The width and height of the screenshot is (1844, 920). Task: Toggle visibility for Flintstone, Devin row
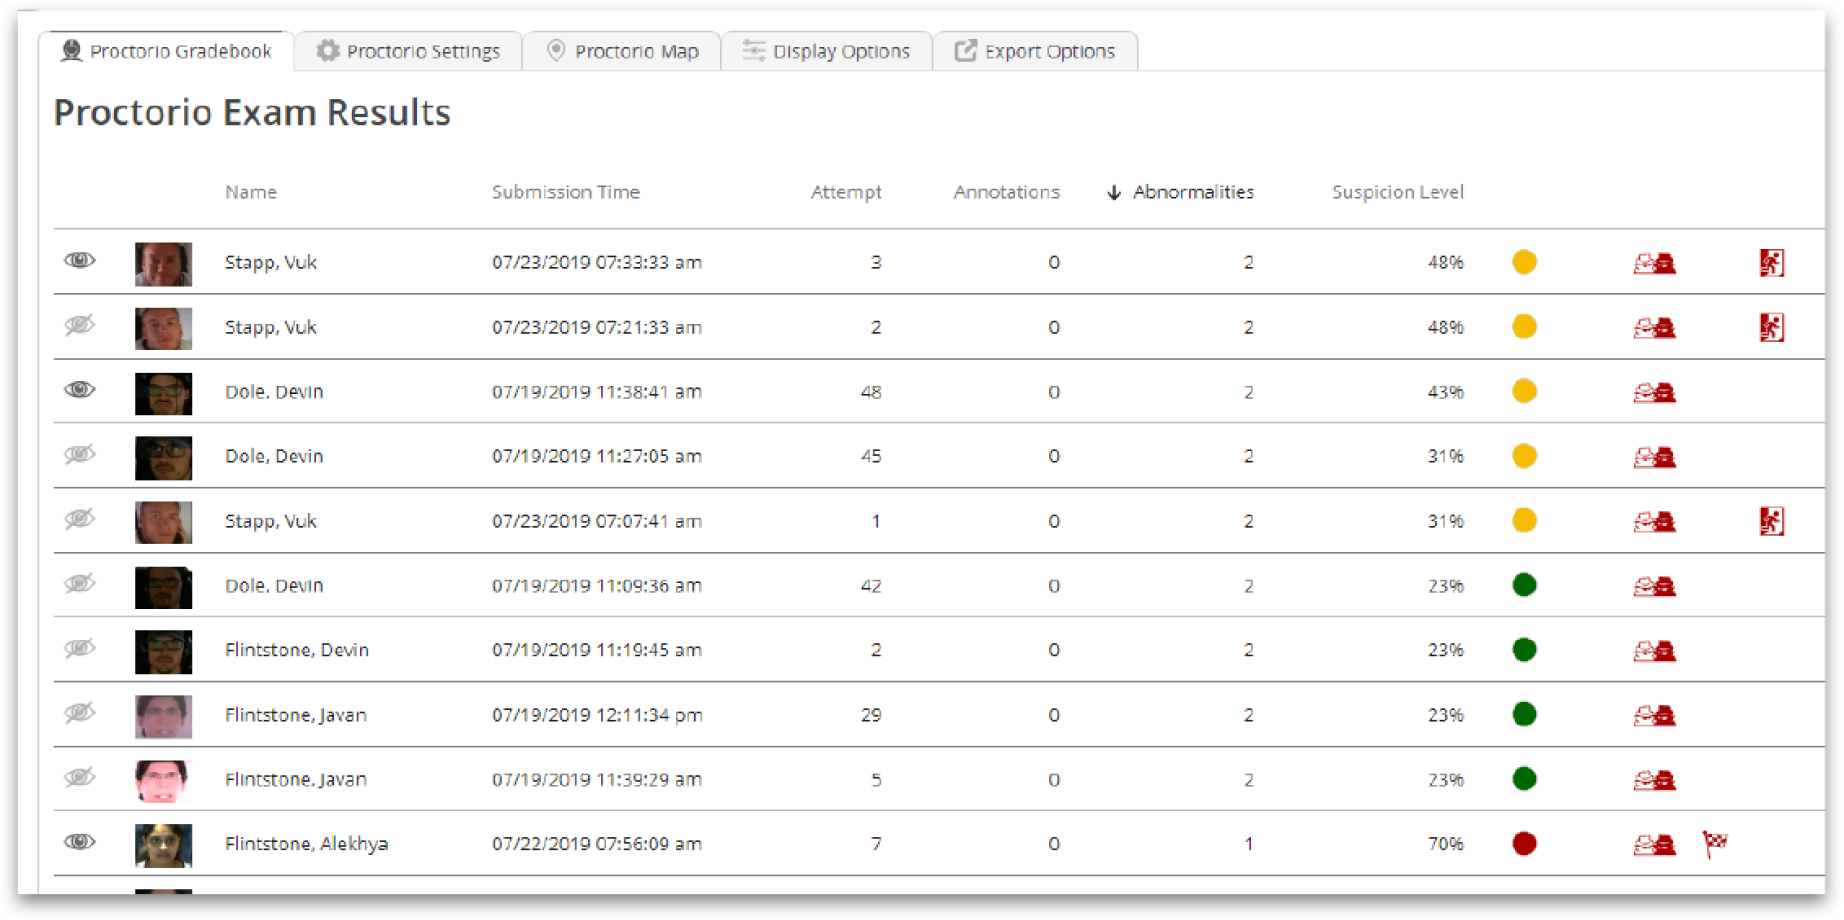(x=80, y=648)
